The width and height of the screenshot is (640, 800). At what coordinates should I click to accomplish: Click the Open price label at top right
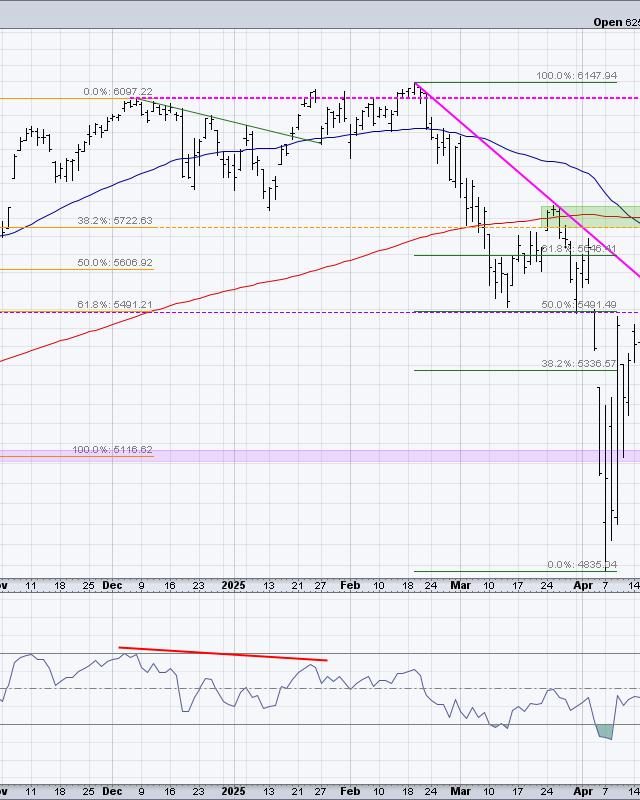tap(615, 21)
